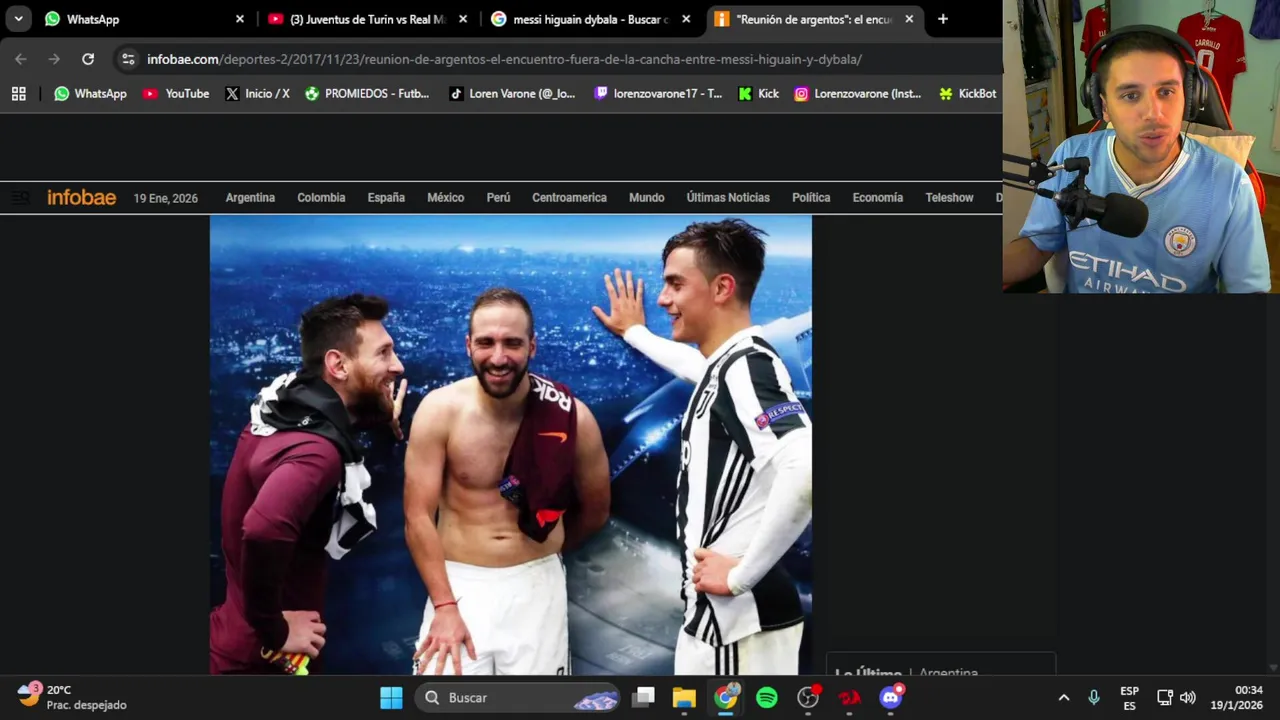Switch to the Juventus vs Real Madrid YouTube tab
The width and height of the screenshot is (1280, 720).
tap(368, 19)
